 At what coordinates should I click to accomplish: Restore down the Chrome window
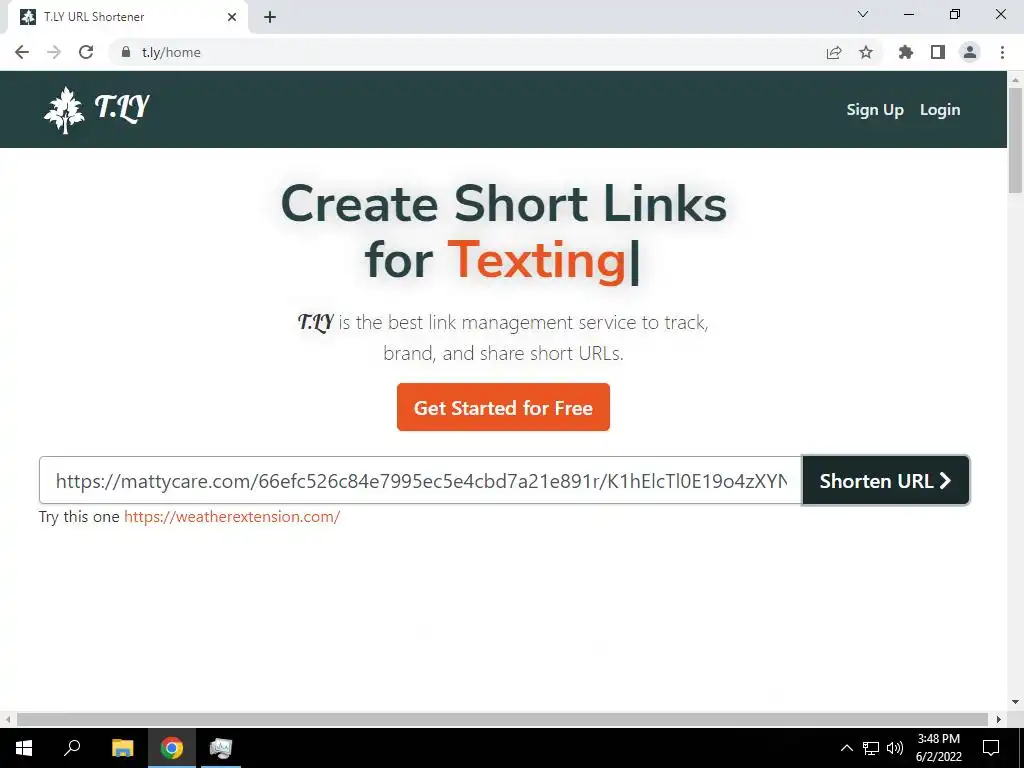(955, 14)
